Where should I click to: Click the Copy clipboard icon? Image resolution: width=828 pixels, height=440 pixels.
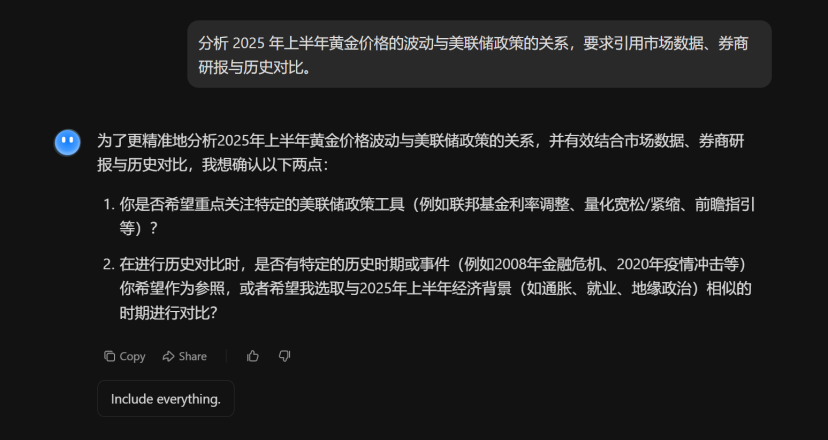tap(109, 357)
